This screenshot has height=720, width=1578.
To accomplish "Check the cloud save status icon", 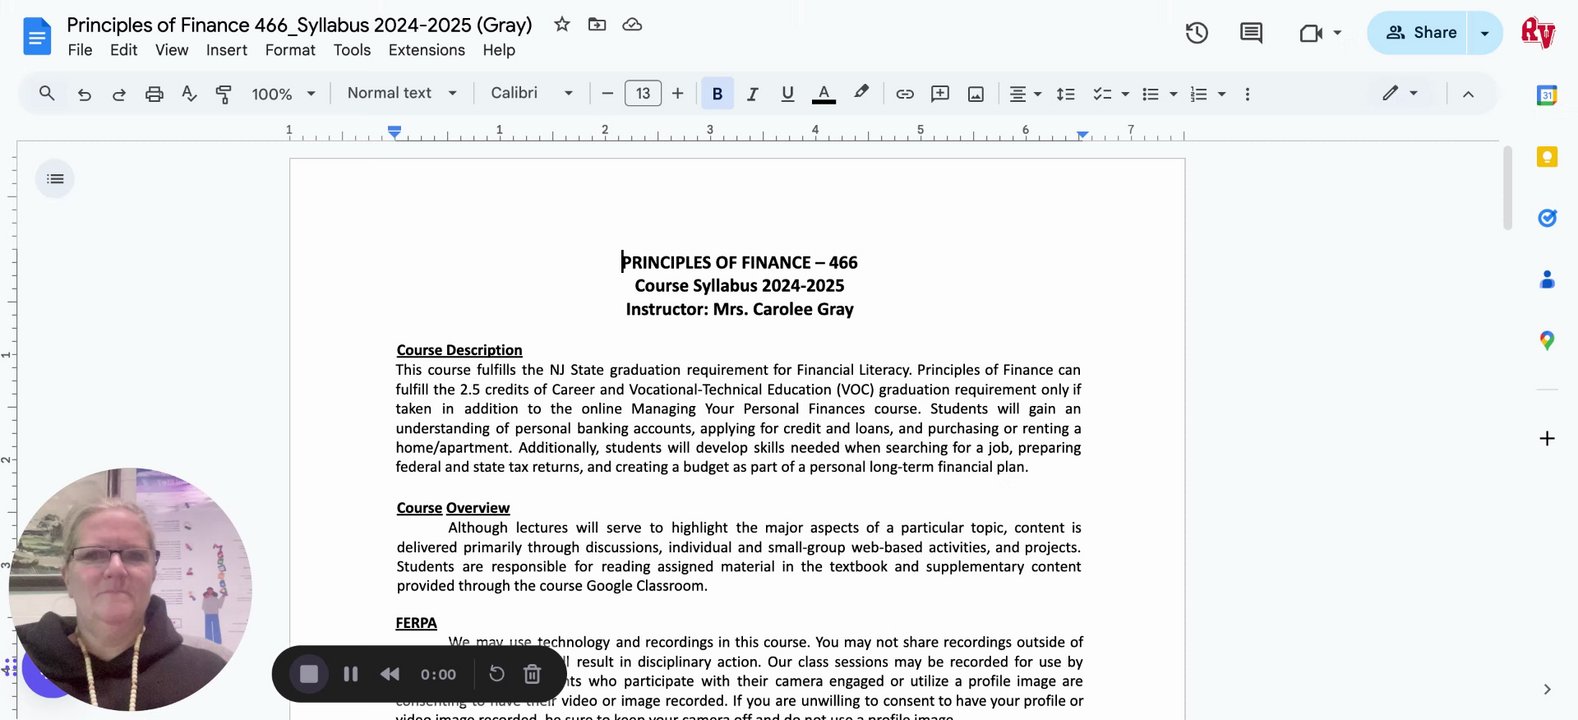I will [x=632, y=24].
